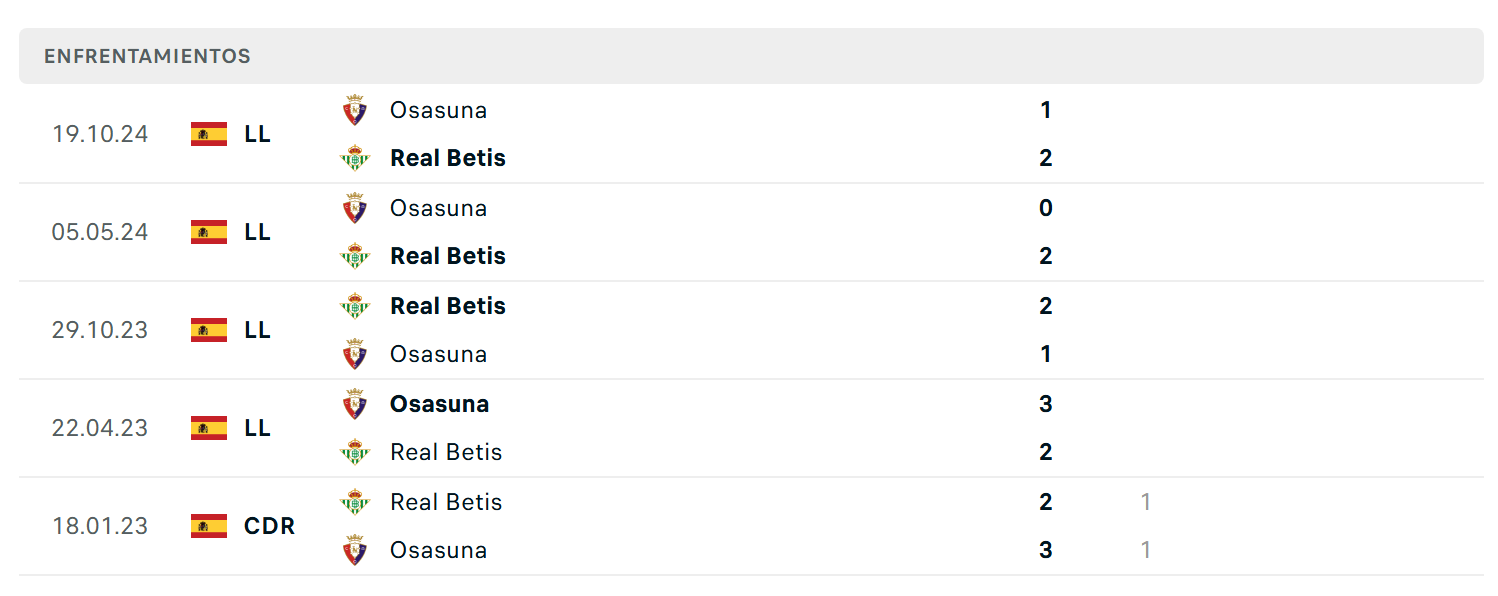Click Spain flag next to CDR label
1498x596 pixels.
[x=209, y=526]
